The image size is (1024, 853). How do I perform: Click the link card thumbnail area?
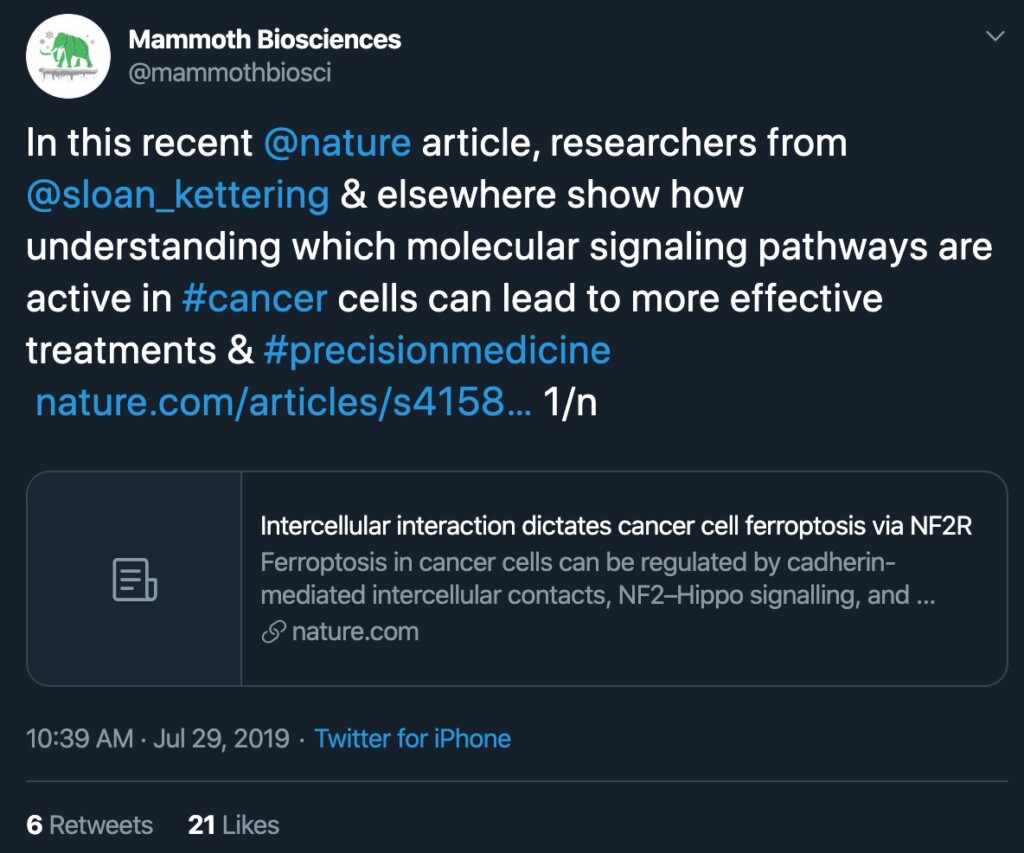coord(134,579)
